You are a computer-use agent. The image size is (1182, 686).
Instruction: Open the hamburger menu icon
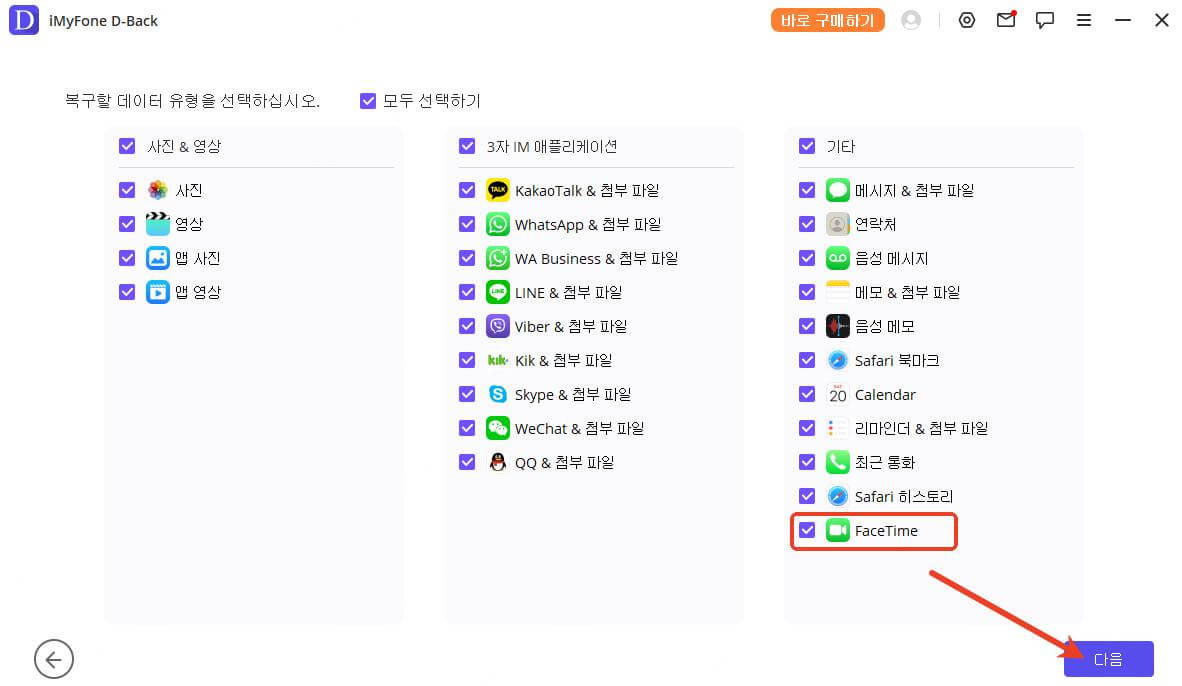click(1083, 20)
